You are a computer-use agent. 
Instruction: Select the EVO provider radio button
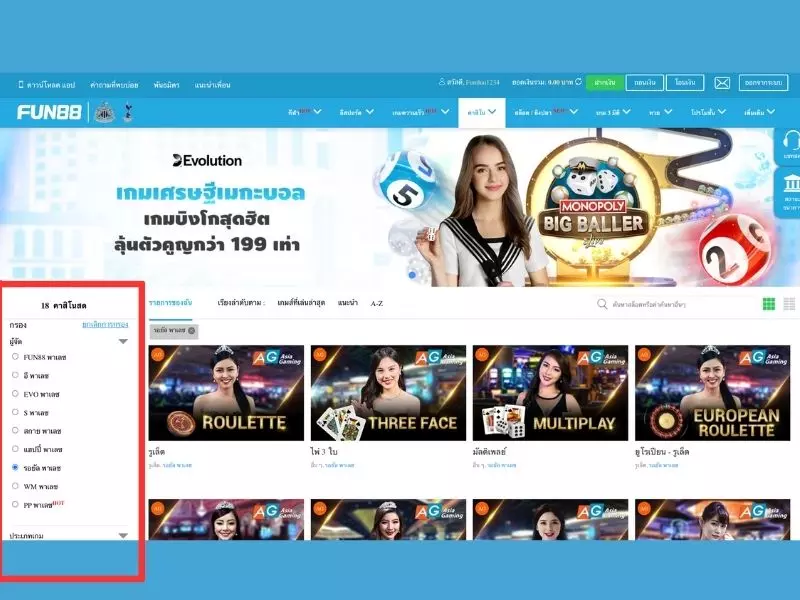pos(15,394)
